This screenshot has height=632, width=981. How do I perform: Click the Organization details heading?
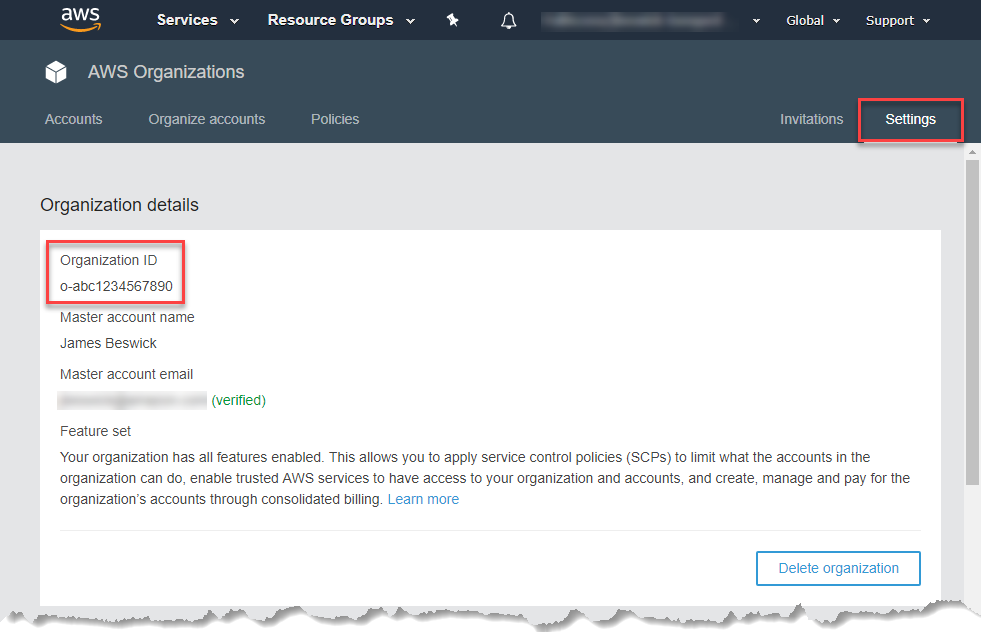tap(119, 205)
